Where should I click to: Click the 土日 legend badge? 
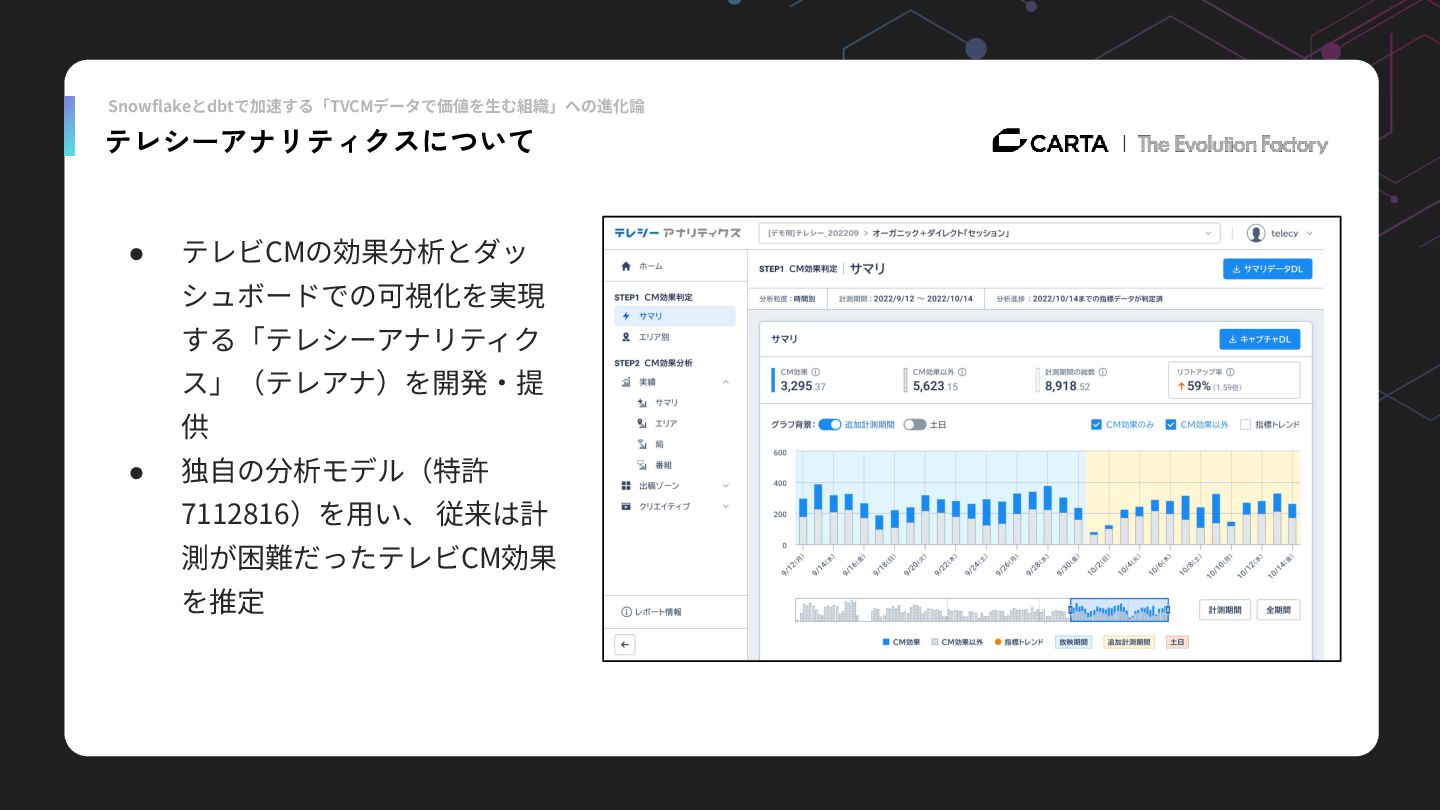coord(1177,642)
